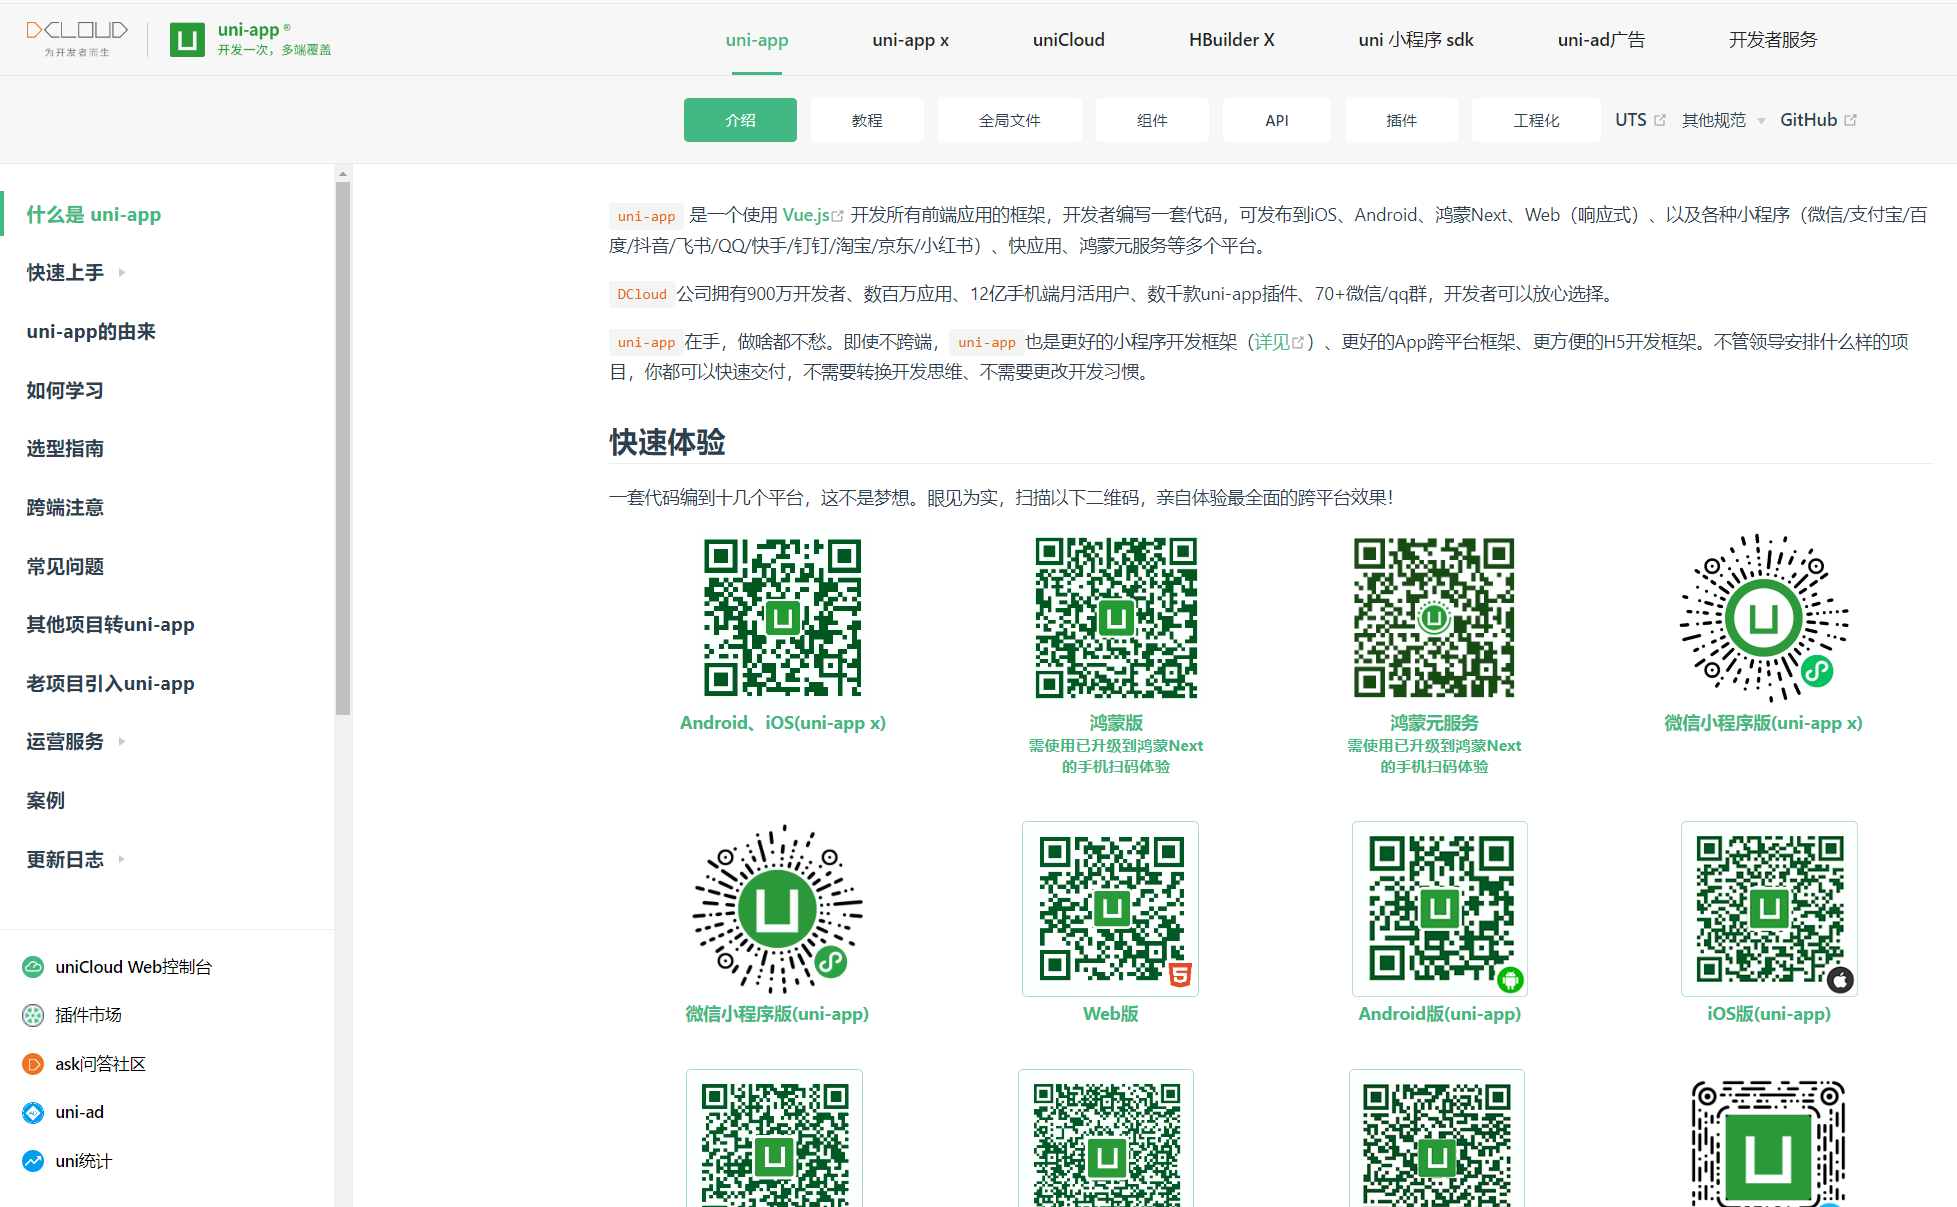
Task: Select the API nav button
Action: [x=1277, y=120]
